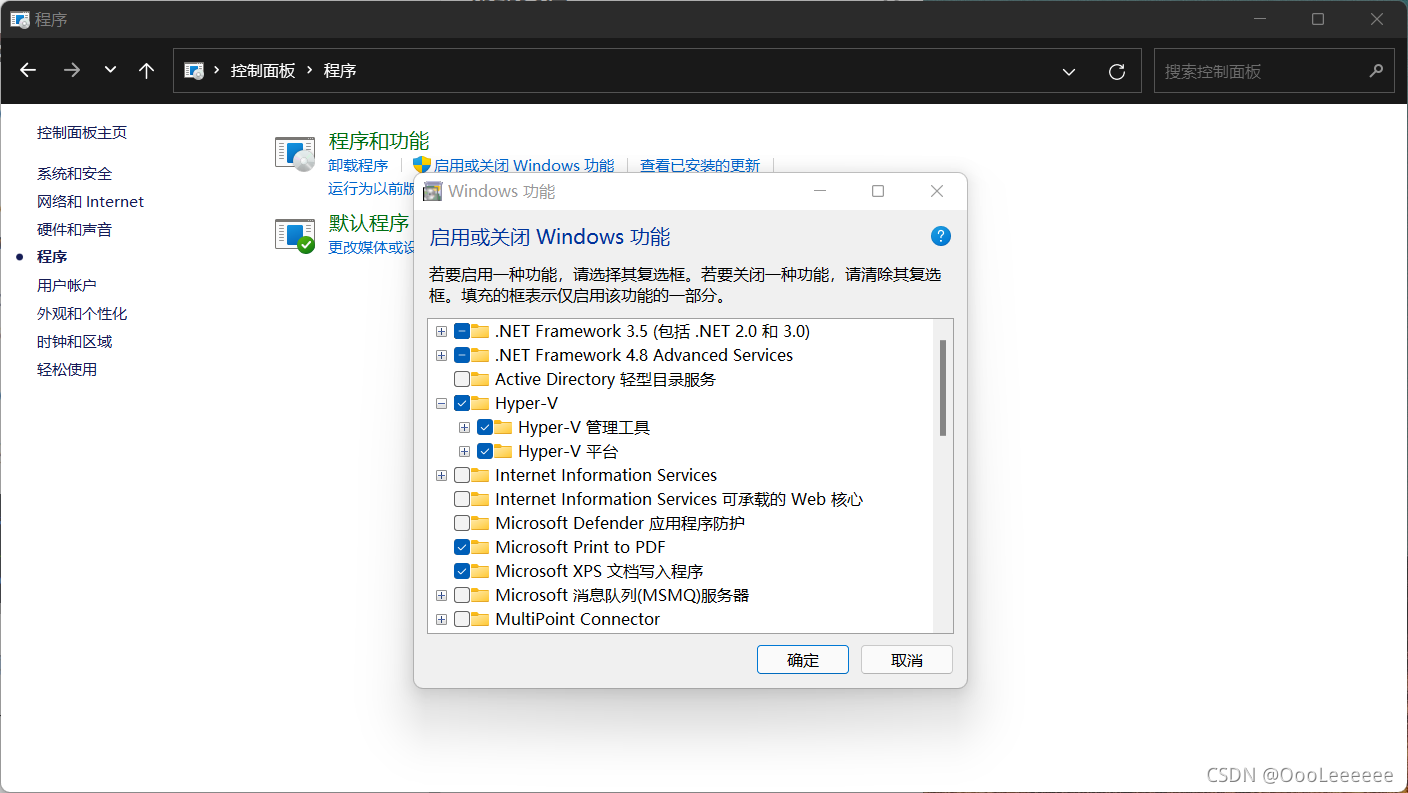
Task: Toggle .NET Framework 4.8 Advanced Services checkbox
Action: tap(462, 355)
